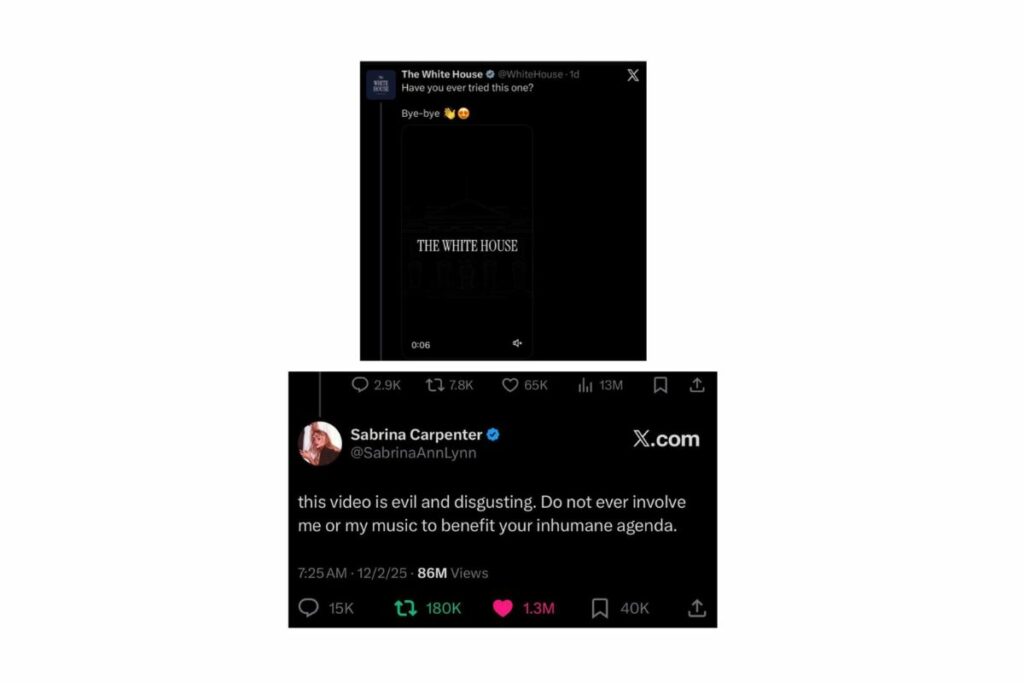Toggle the bookmark icon showing 40K
This screenshot has width=1024, height=683.
tap(600, 608)
